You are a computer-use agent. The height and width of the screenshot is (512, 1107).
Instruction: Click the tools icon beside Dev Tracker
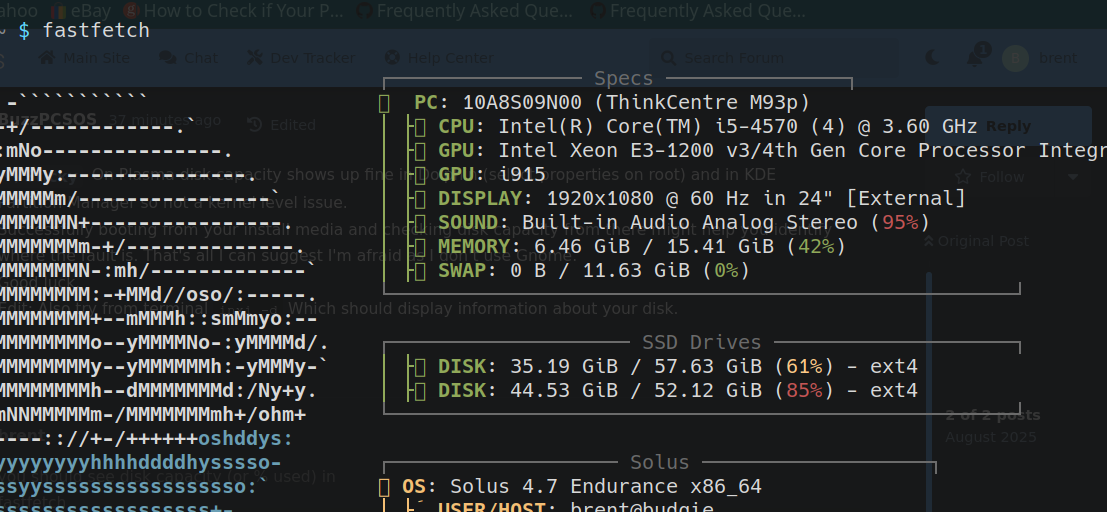coord(254,58)
